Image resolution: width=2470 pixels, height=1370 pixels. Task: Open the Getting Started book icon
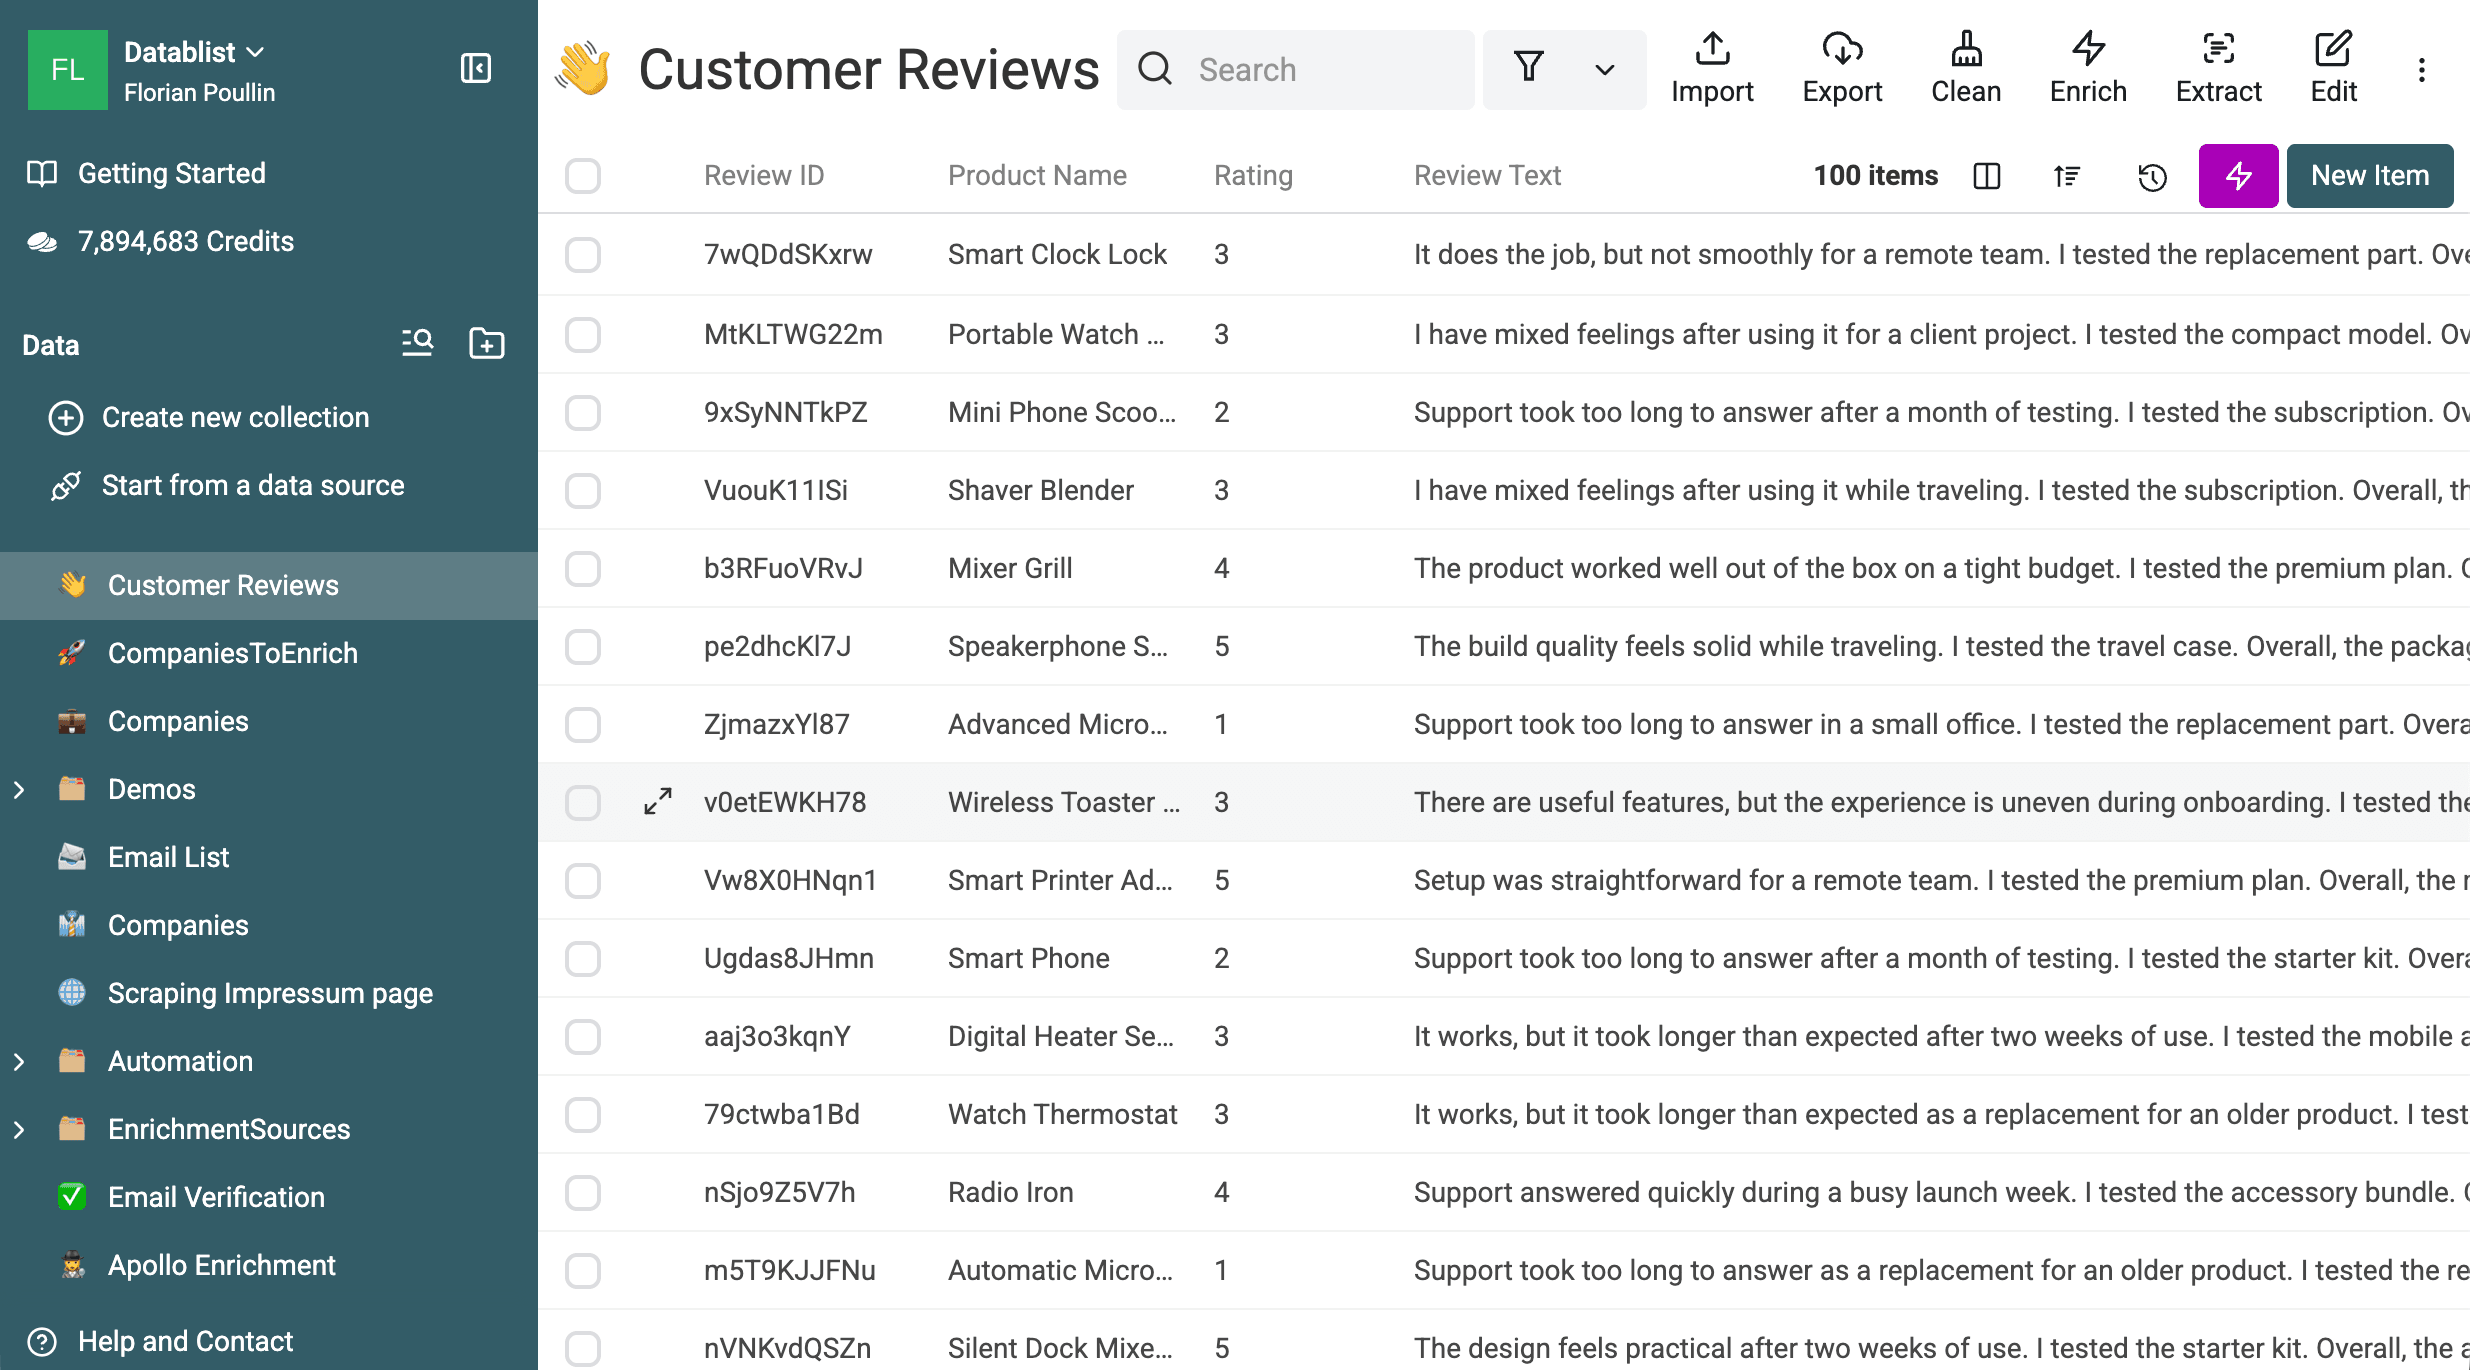(42, 173)
